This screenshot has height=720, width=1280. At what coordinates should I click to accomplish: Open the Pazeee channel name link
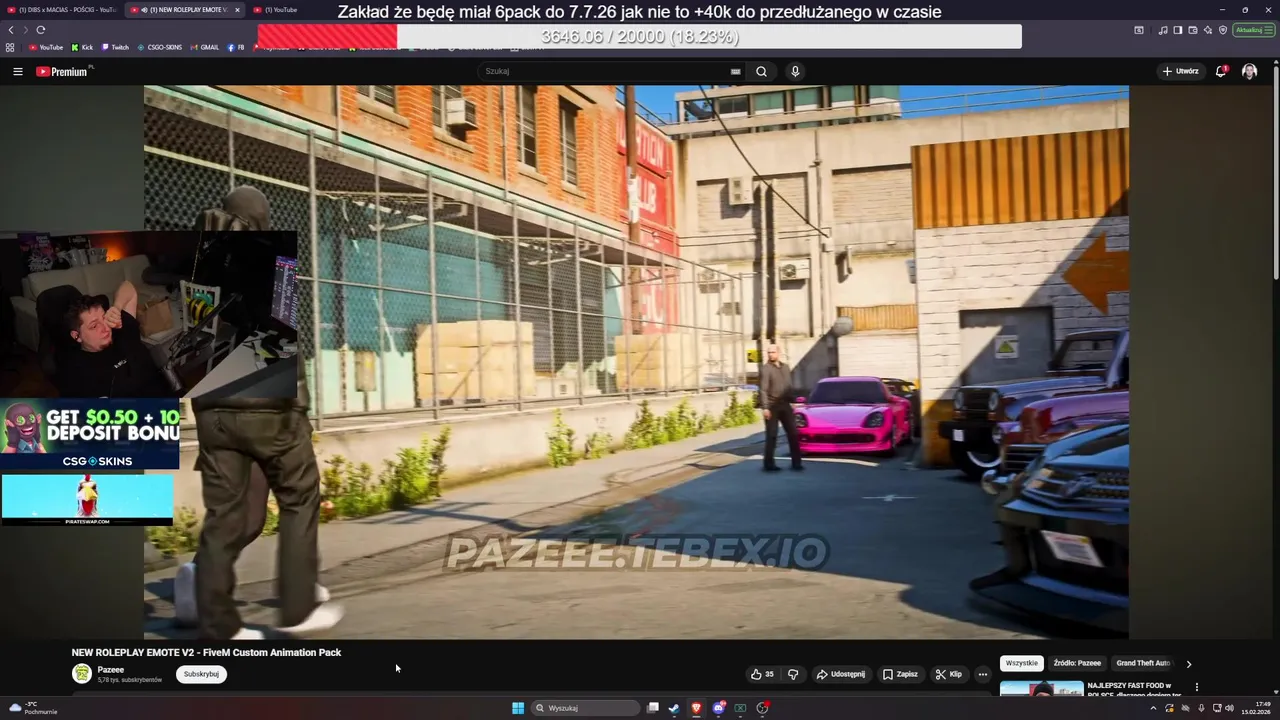click(110, 670)
